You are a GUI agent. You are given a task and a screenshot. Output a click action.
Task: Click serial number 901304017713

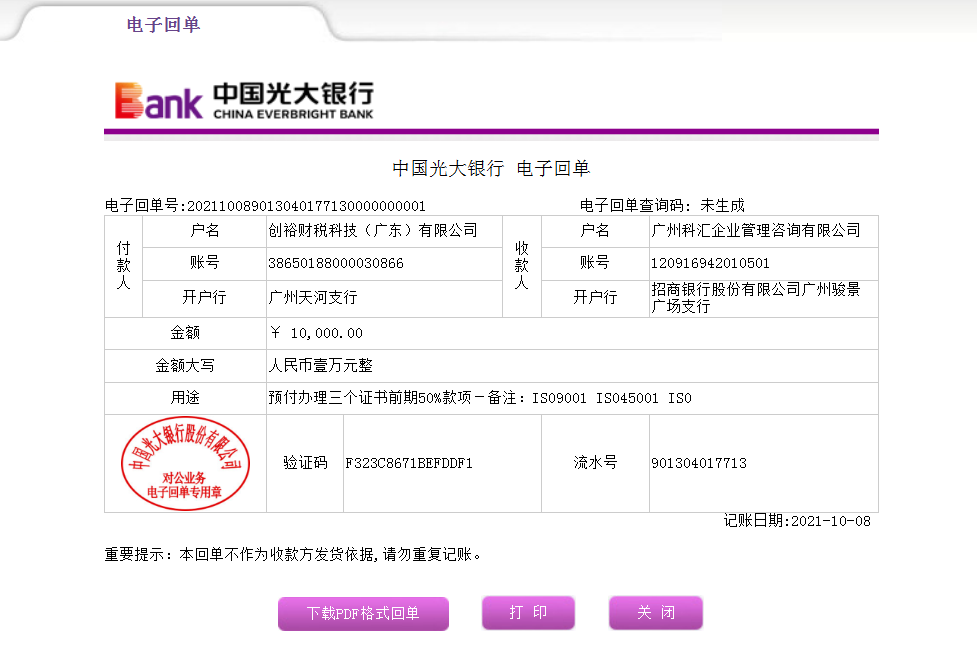[x=698, y=464]
